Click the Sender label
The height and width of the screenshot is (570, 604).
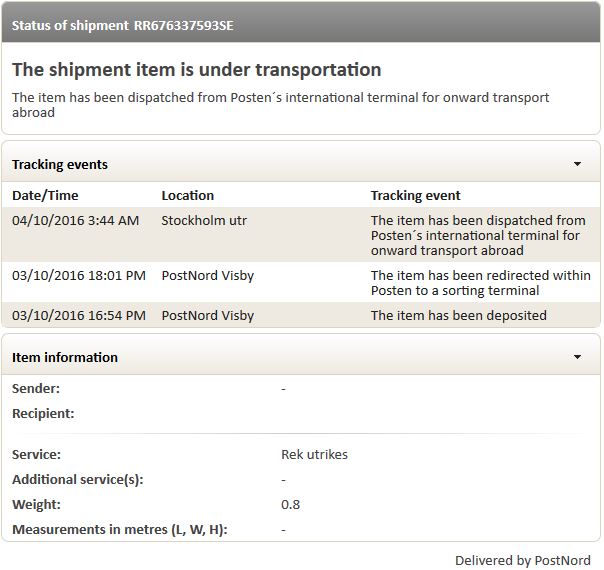click(36, 388)
